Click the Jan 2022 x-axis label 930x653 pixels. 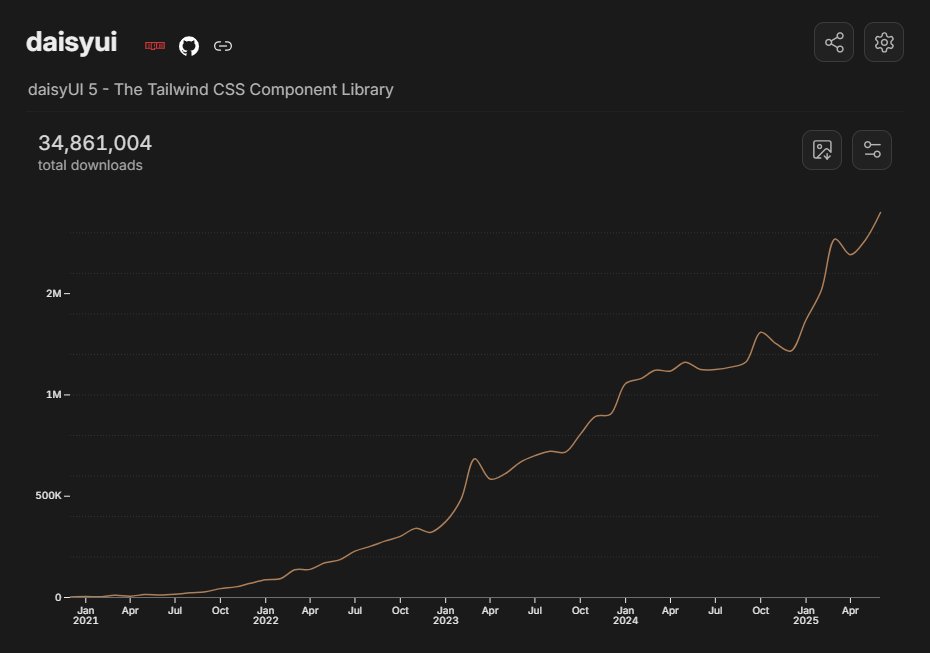click(x=266, y=615)
